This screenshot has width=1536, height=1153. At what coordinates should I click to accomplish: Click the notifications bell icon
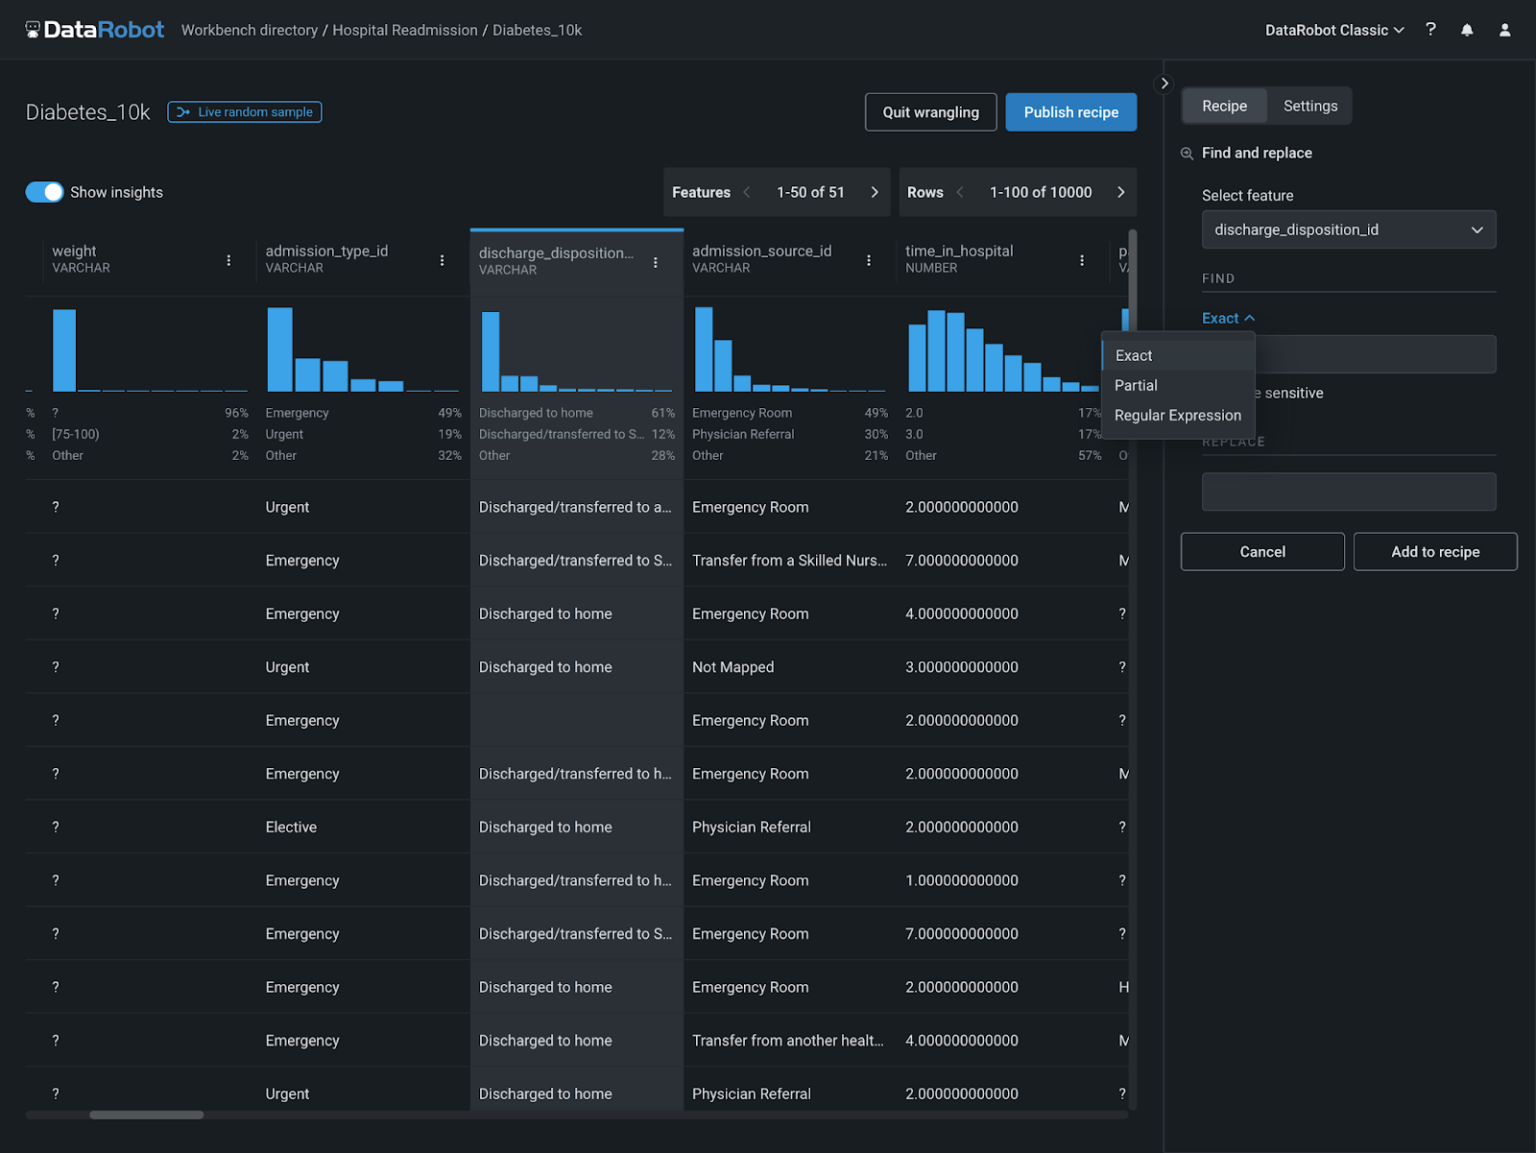[x=1467, y=29]
